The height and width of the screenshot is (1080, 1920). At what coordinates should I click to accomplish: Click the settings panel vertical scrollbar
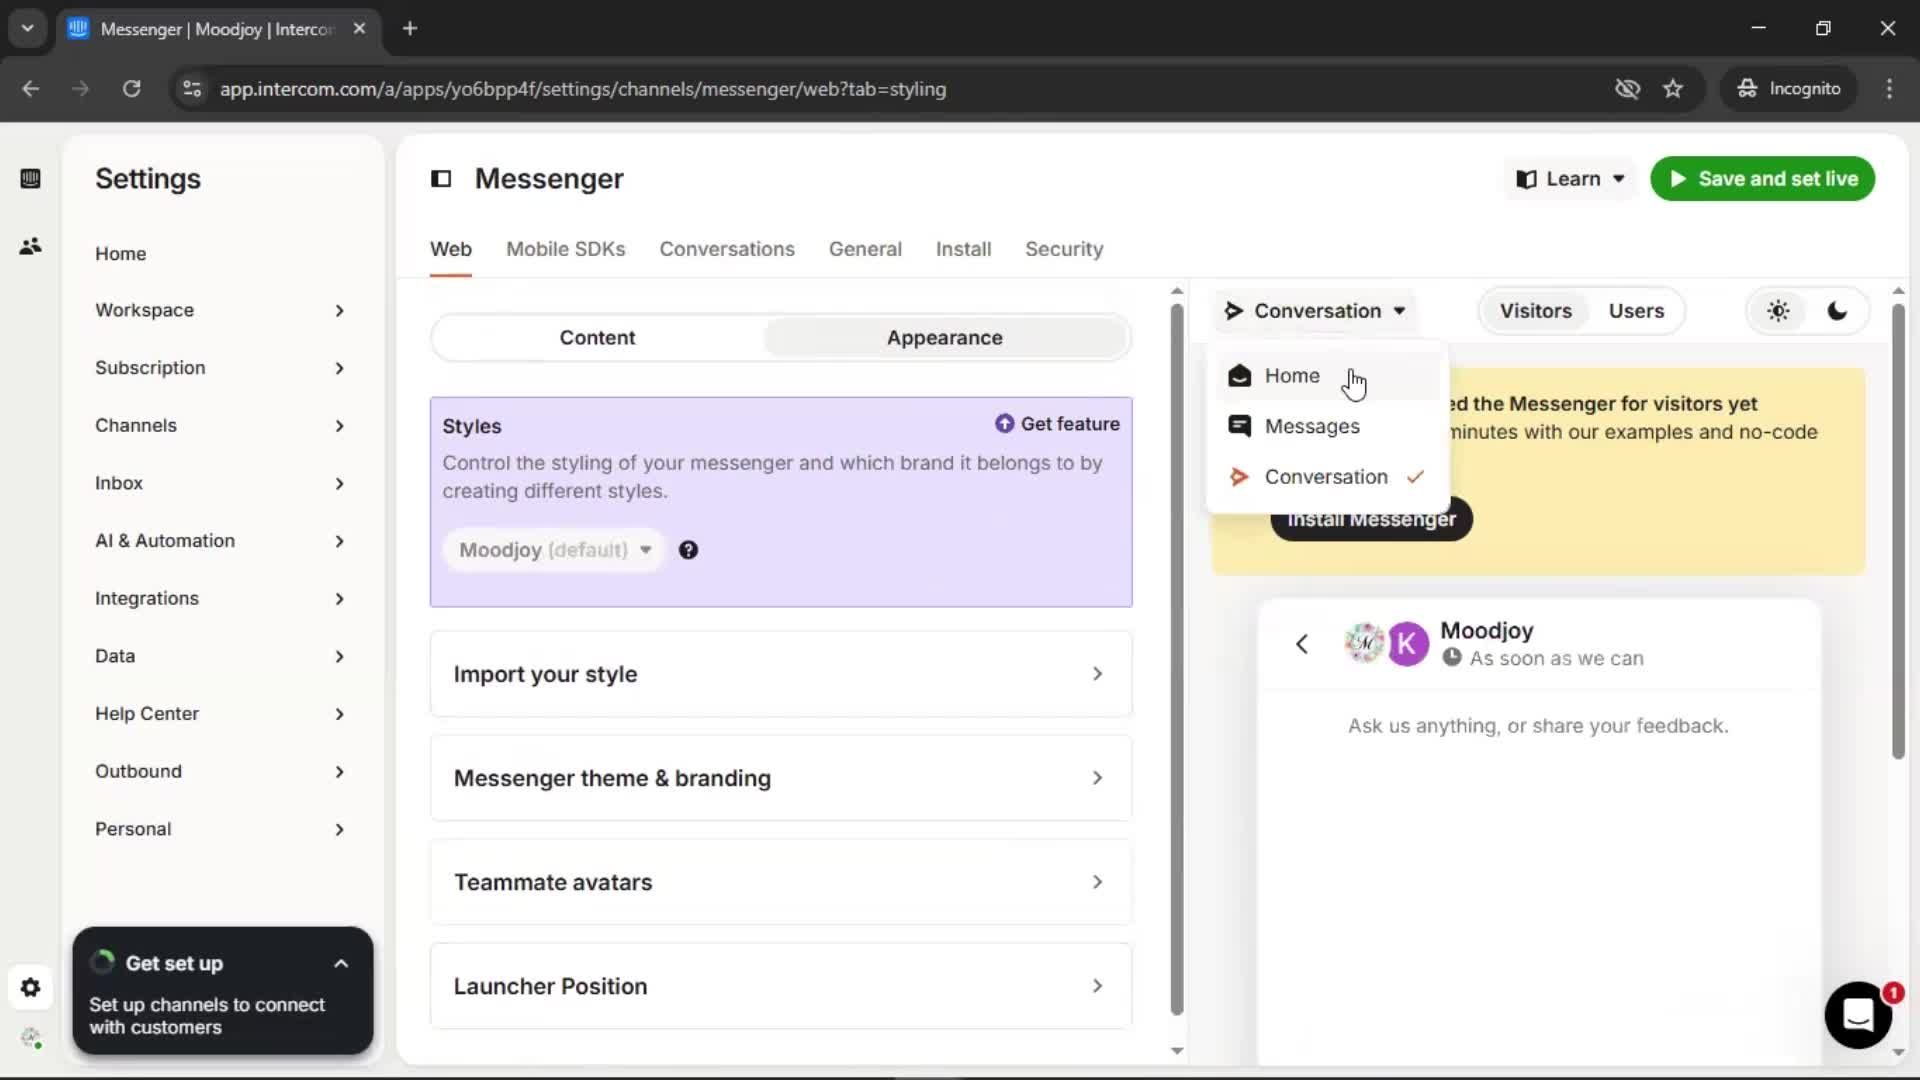[x=1177, y=660]
